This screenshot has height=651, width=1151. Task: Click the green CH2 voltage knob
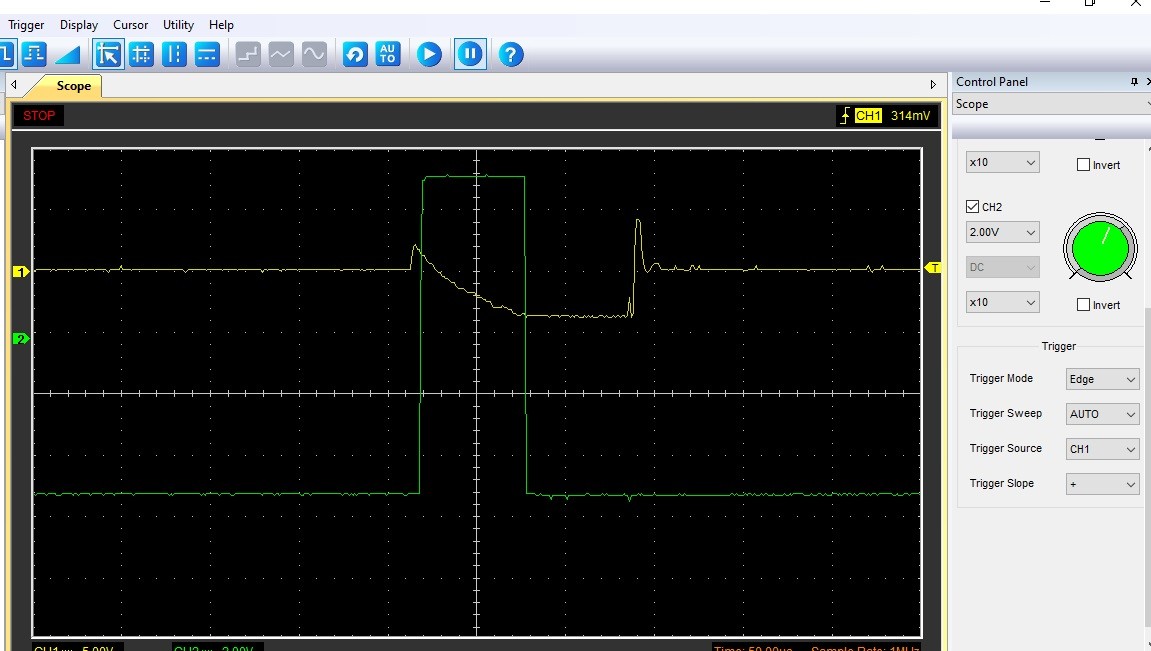[1100, 248]
